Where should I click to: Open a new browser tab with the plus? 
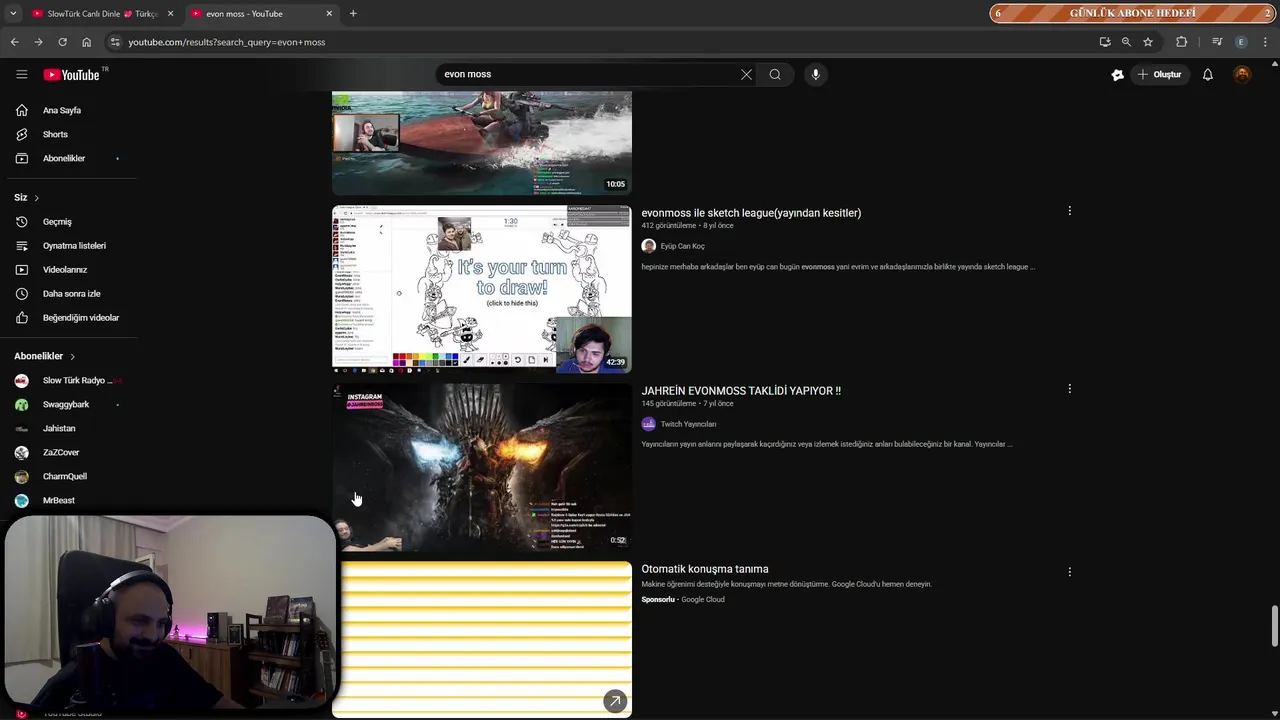353,14
